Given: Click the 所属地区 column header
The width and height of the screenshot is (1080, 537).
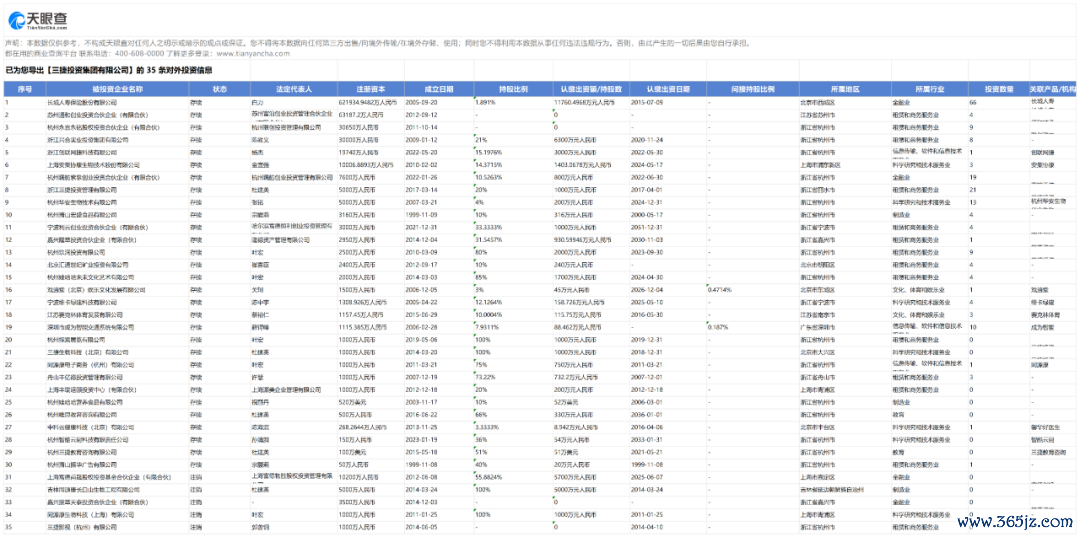Looking at the screenshot, I should pyautogui.click(x=845, y=90).
